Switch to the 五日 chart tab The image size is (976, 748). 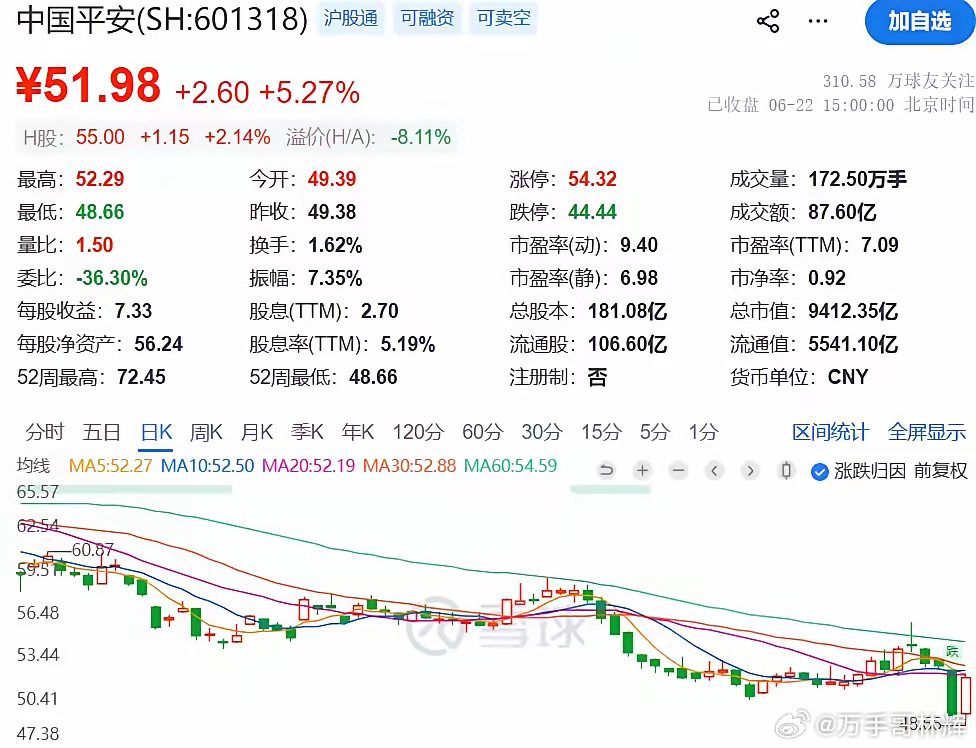click(101, 431)
